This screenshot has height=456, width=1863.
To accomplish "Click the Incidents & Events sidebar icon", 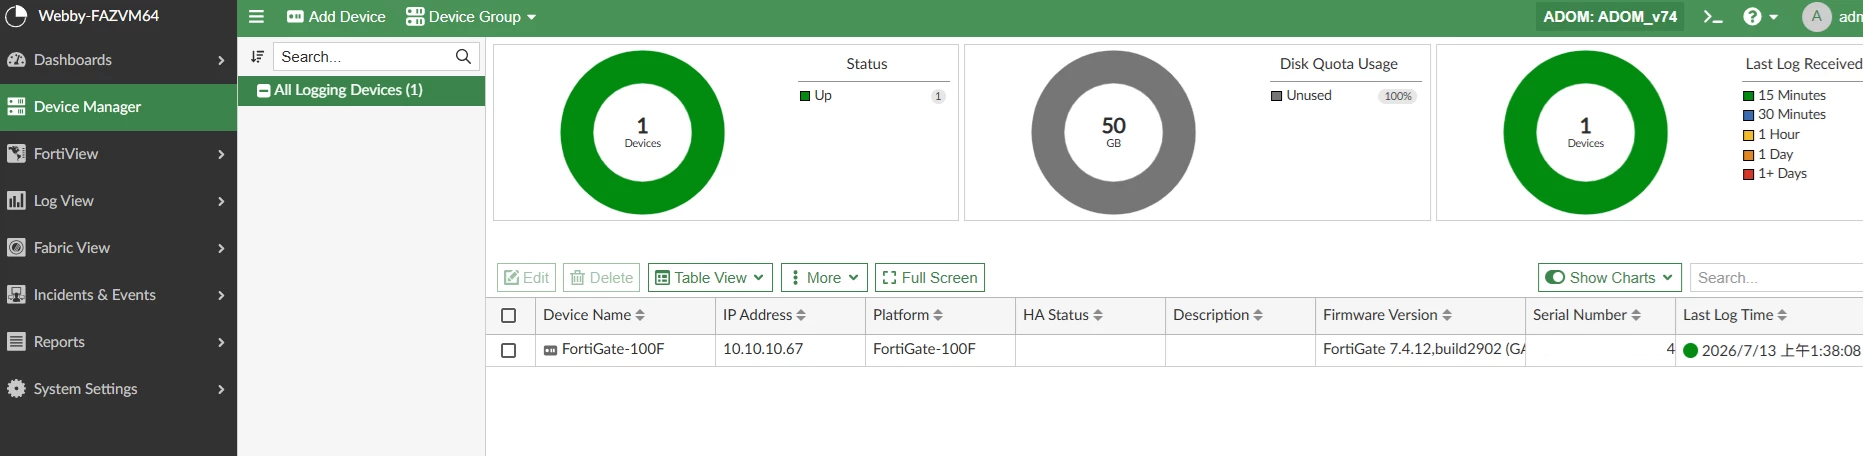I will coord(16,295).
